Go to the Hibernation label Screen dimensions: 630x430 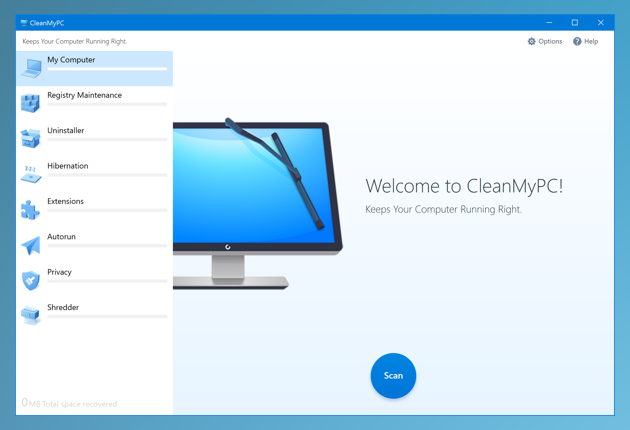pyautogui.click(x=68, y=166)
